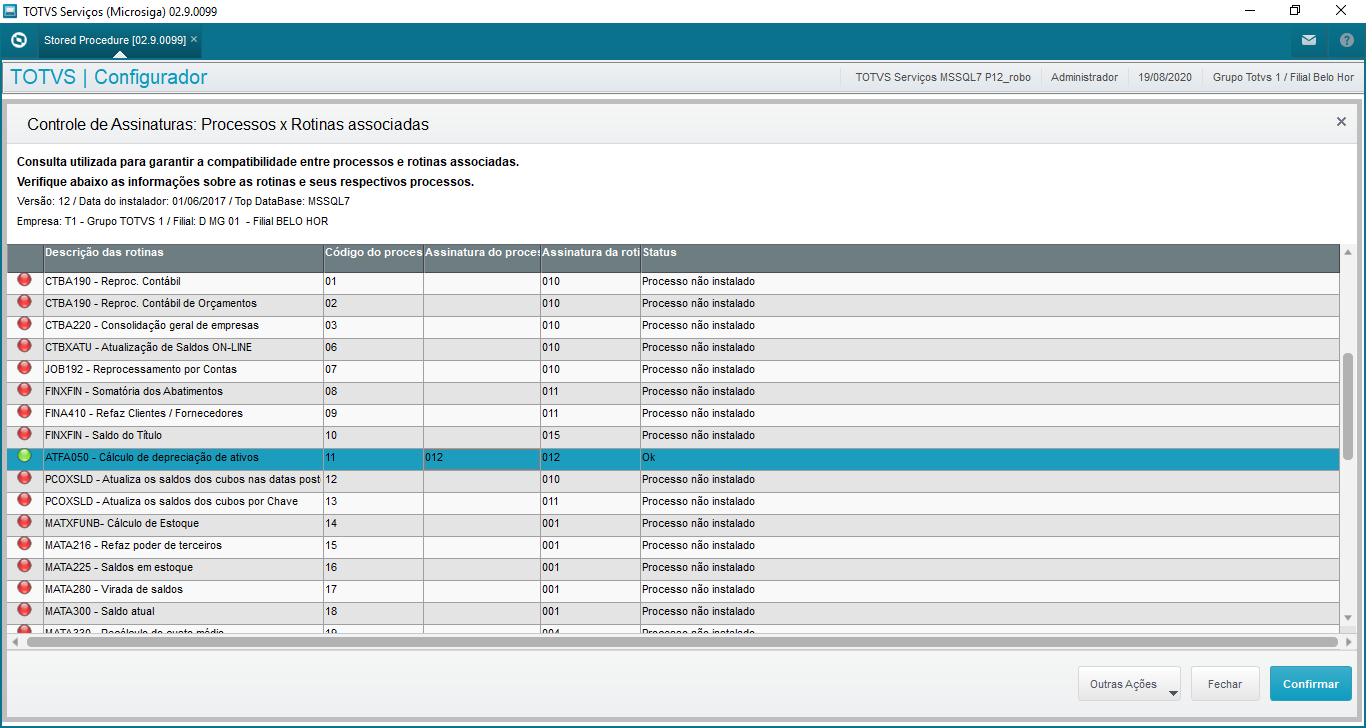Select row FINXFIN - Saldo do Título

[x=673, y=436]
